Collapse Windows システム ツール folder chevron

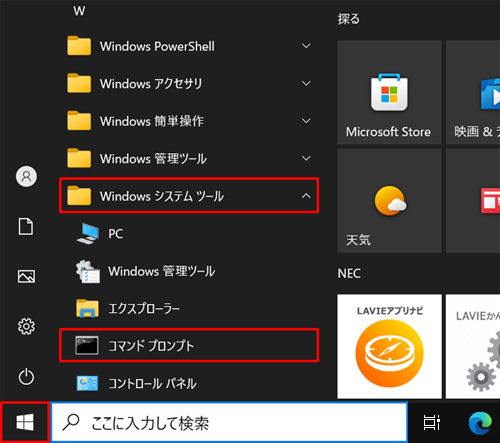(306, 196)
